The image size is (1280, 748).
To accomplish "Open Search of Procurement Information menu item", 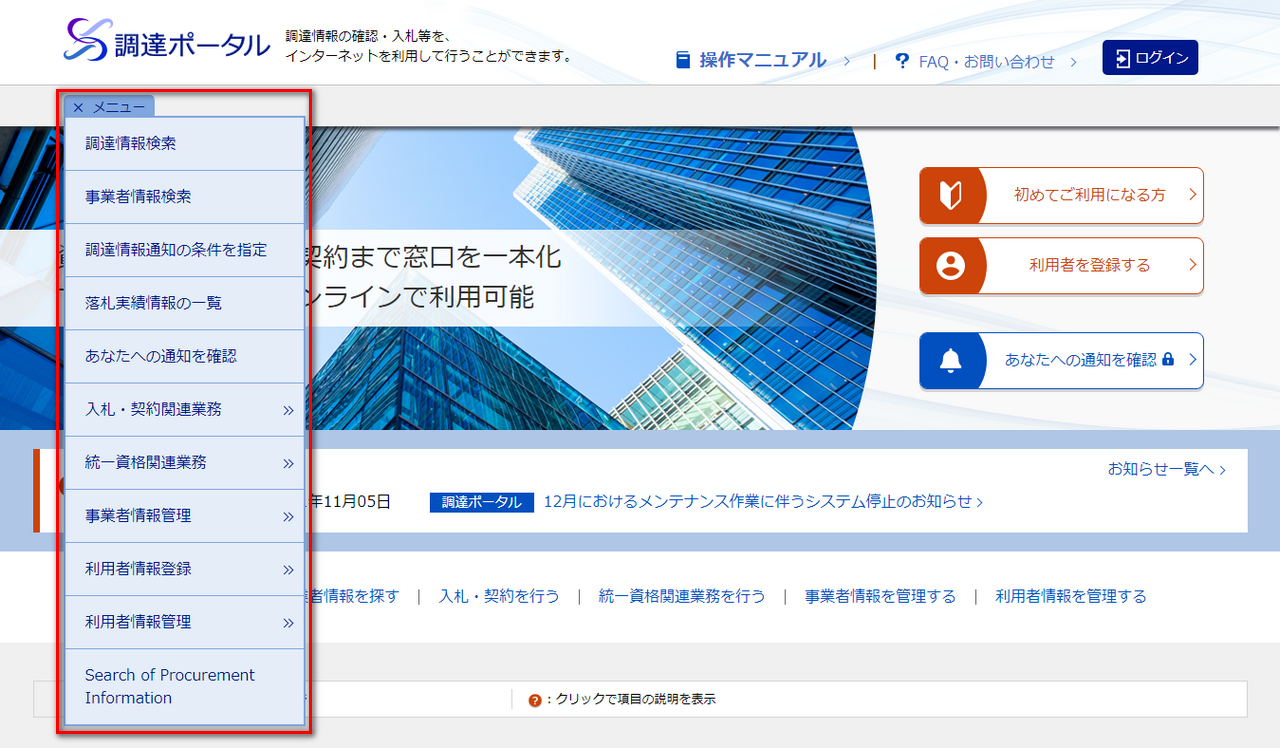I will pyautogui.click(x=170, y=686).
